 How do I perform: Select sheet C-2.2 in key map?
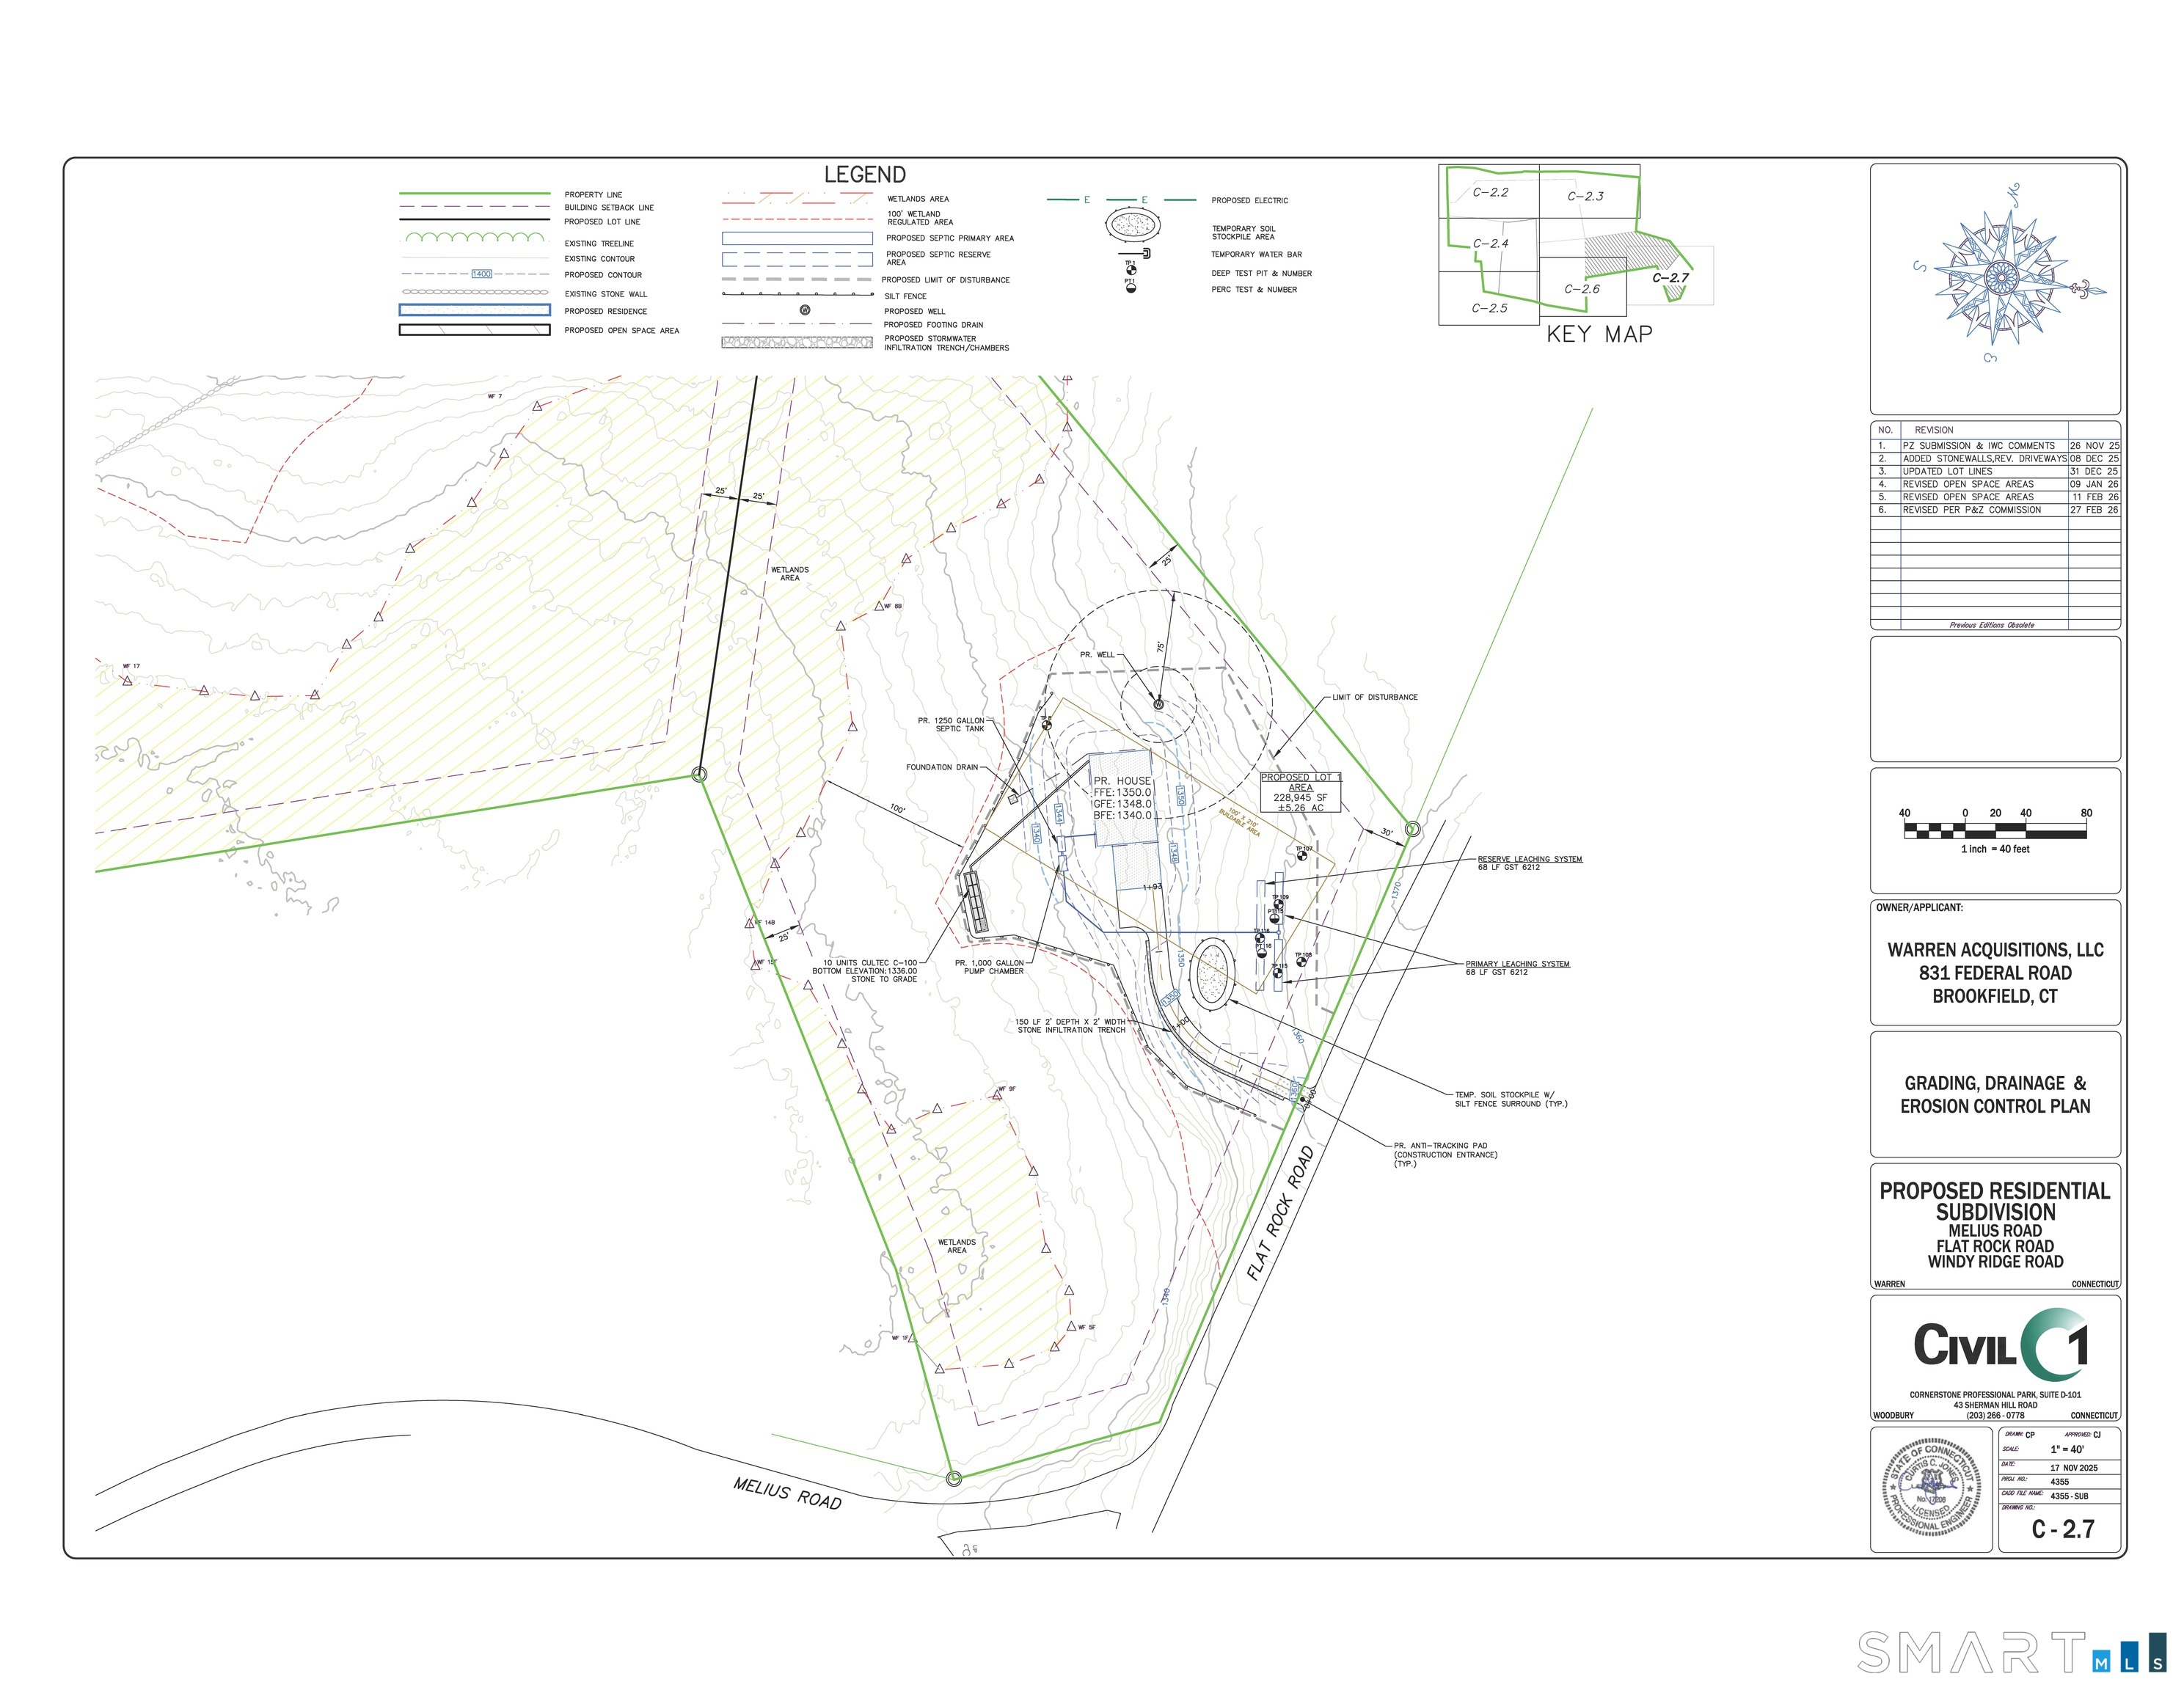pyautogui.click(x=1490, y=193)
